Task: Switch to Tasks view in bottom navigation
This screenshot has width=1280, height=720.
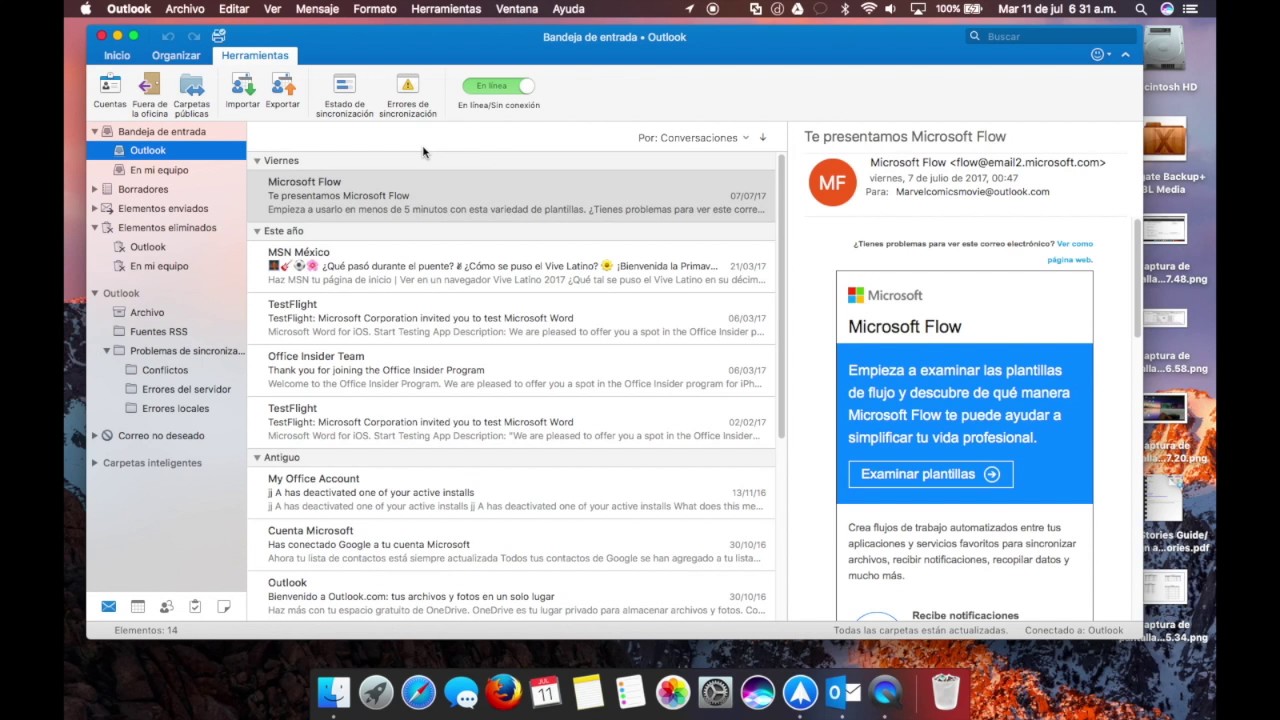Action: [x=195, y=606]
